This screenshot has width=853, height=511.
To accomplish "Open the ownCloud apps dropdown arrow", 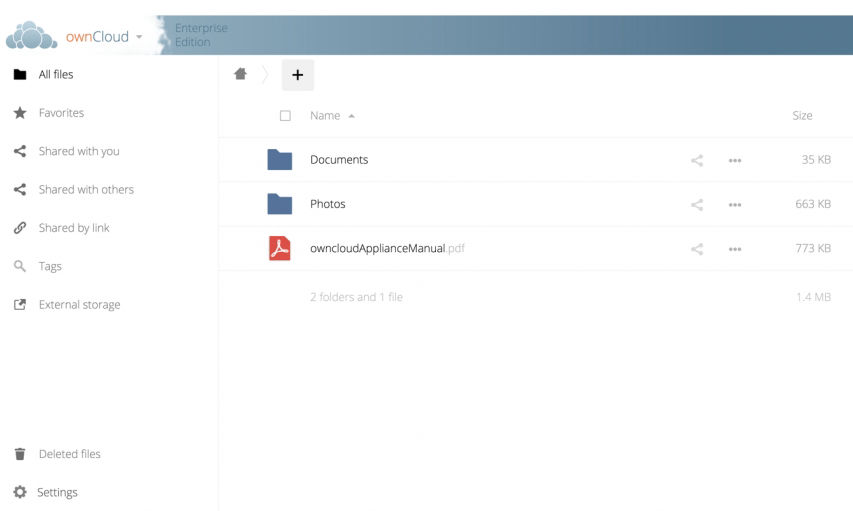I will (x=139, y=37).
